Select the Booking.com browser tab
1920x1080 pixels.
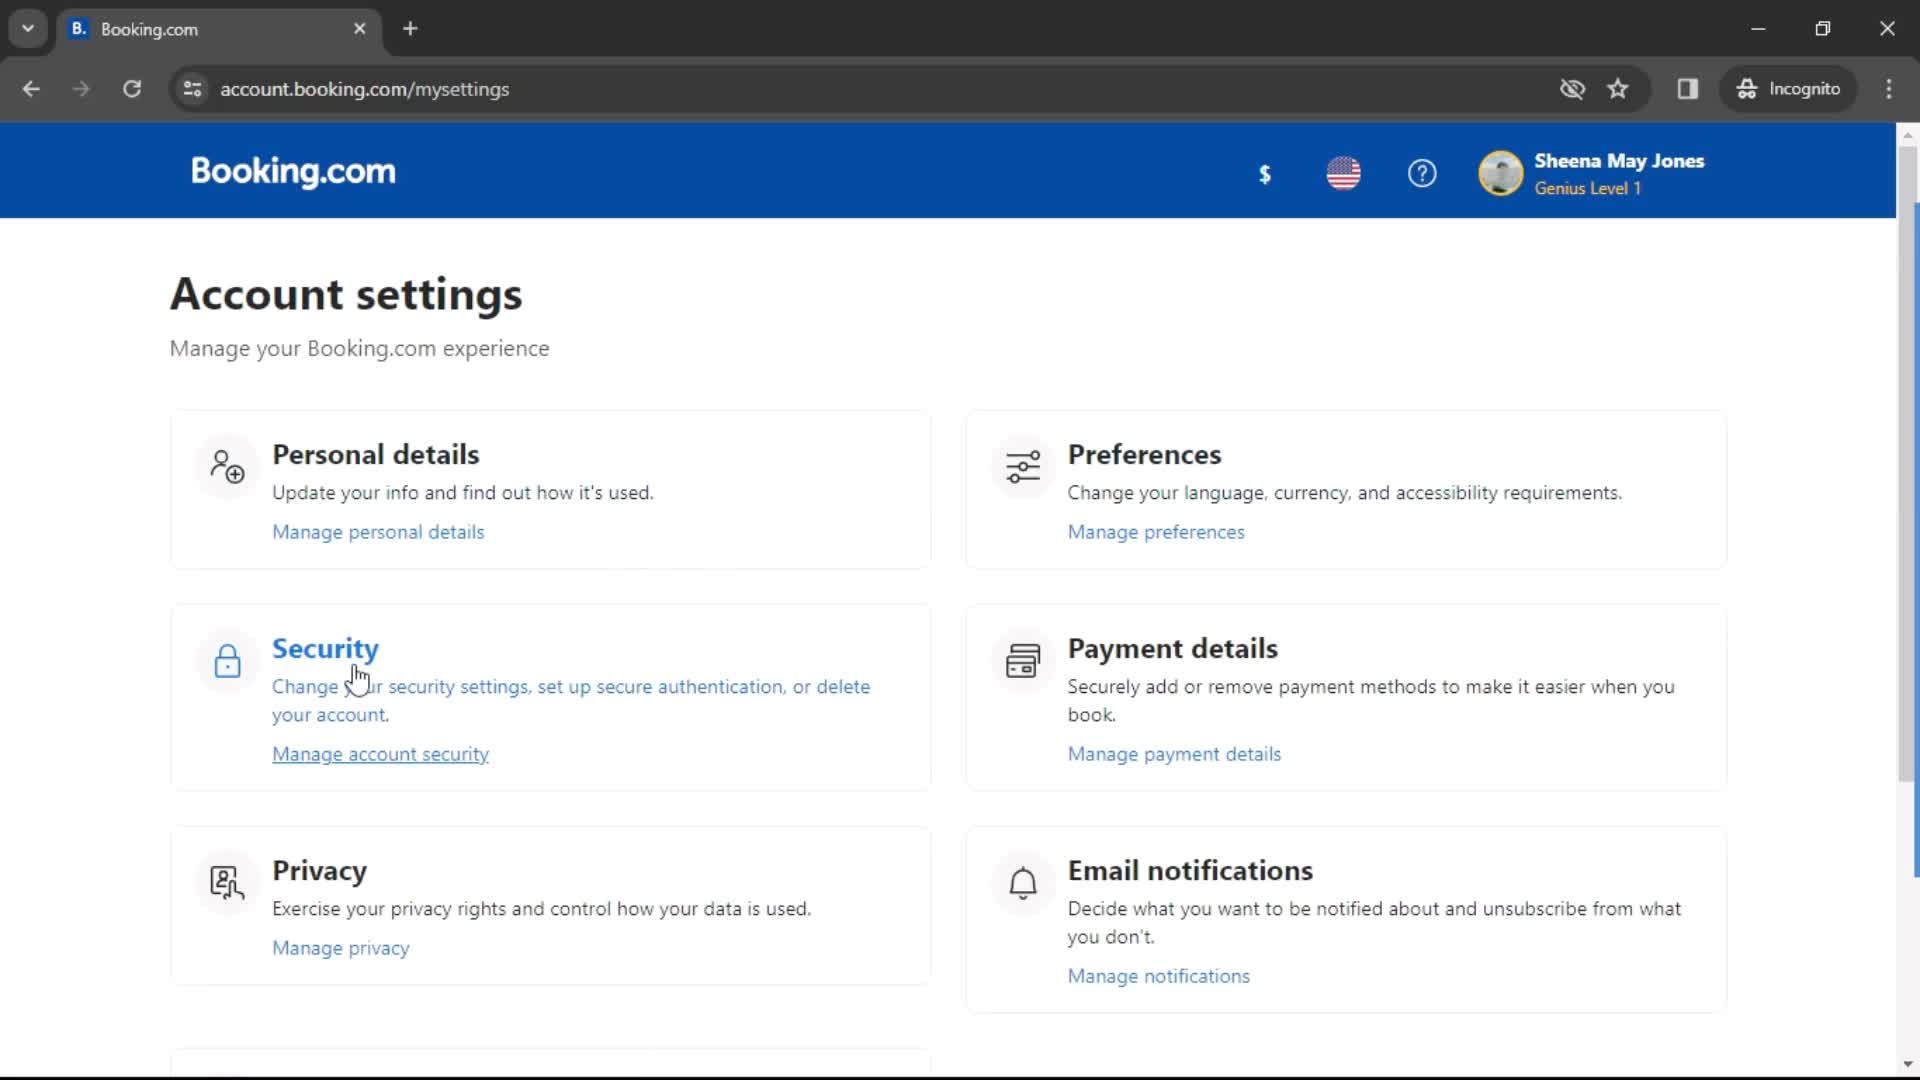pos(219,29)
